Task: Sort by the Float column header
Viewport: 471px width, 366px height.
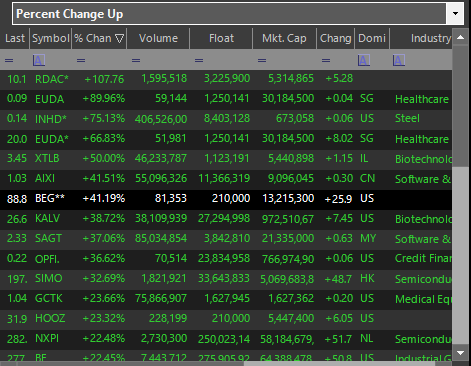Action: [221, 38]
